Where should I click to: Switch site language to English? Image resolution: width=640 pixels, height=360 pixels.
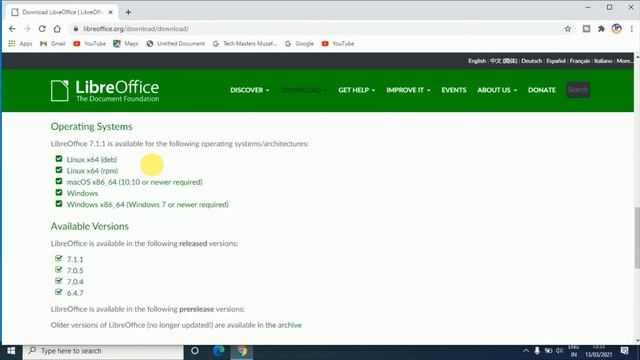[x=477, y=61]
